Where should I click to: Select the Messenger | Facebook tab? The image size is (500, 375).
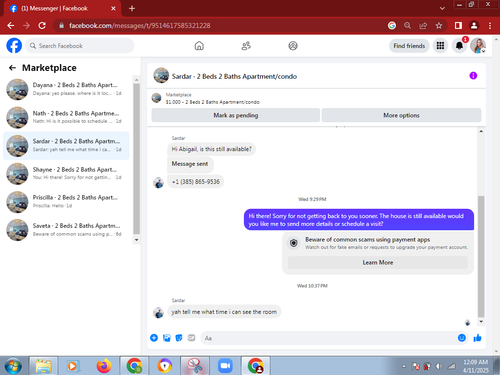click(62, 8)
